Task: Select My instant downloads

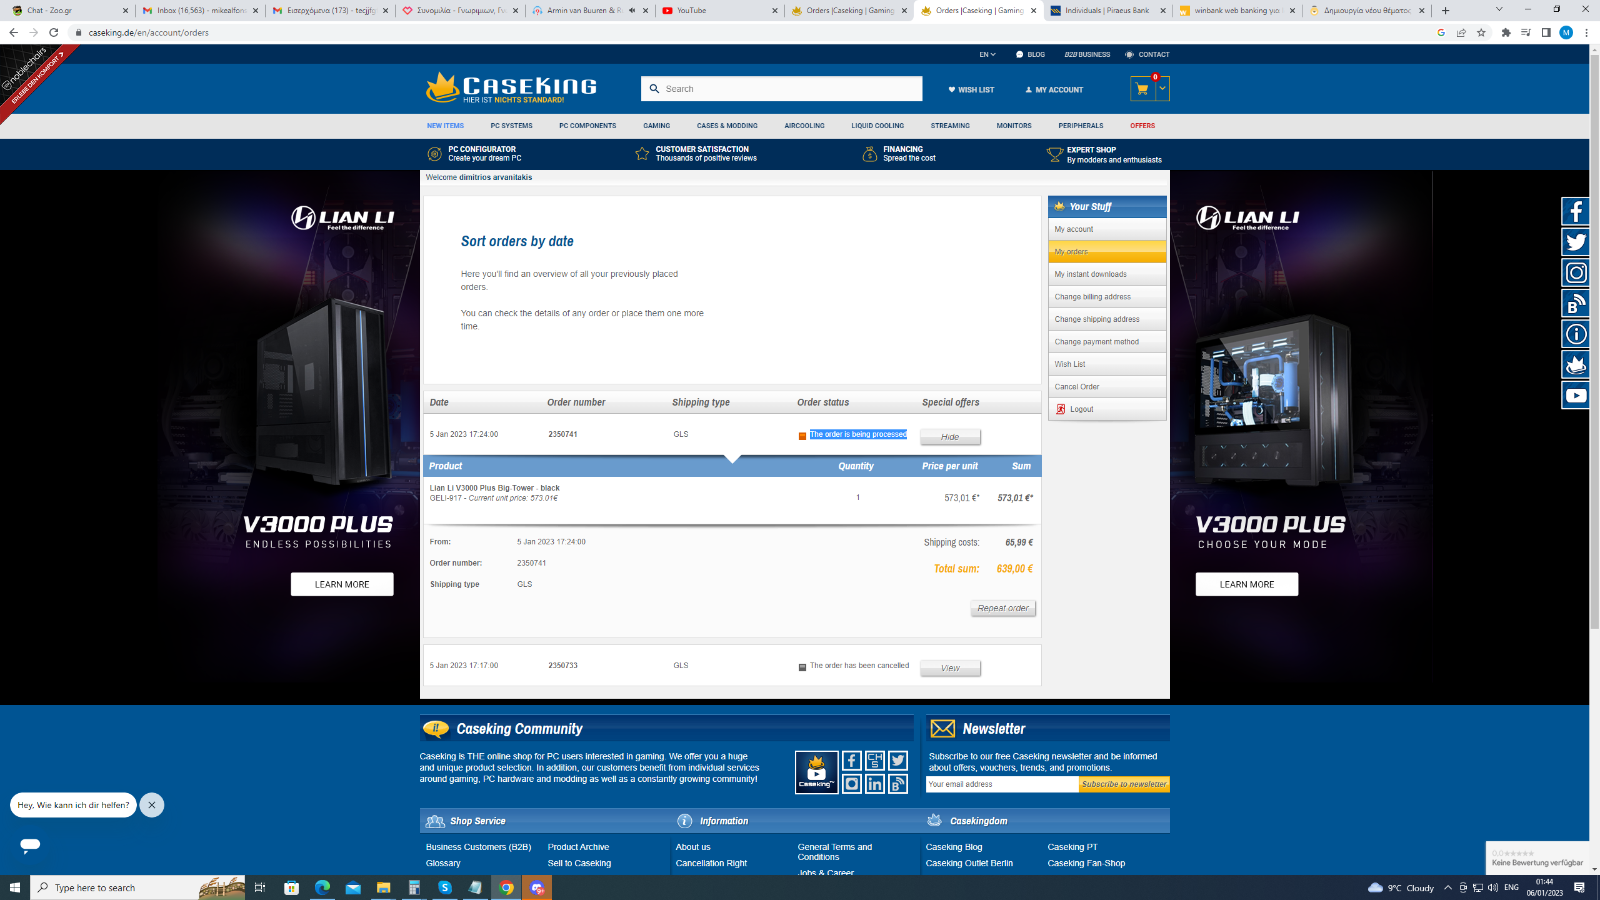Action: pyautogui.click(x=1107, y=274)
